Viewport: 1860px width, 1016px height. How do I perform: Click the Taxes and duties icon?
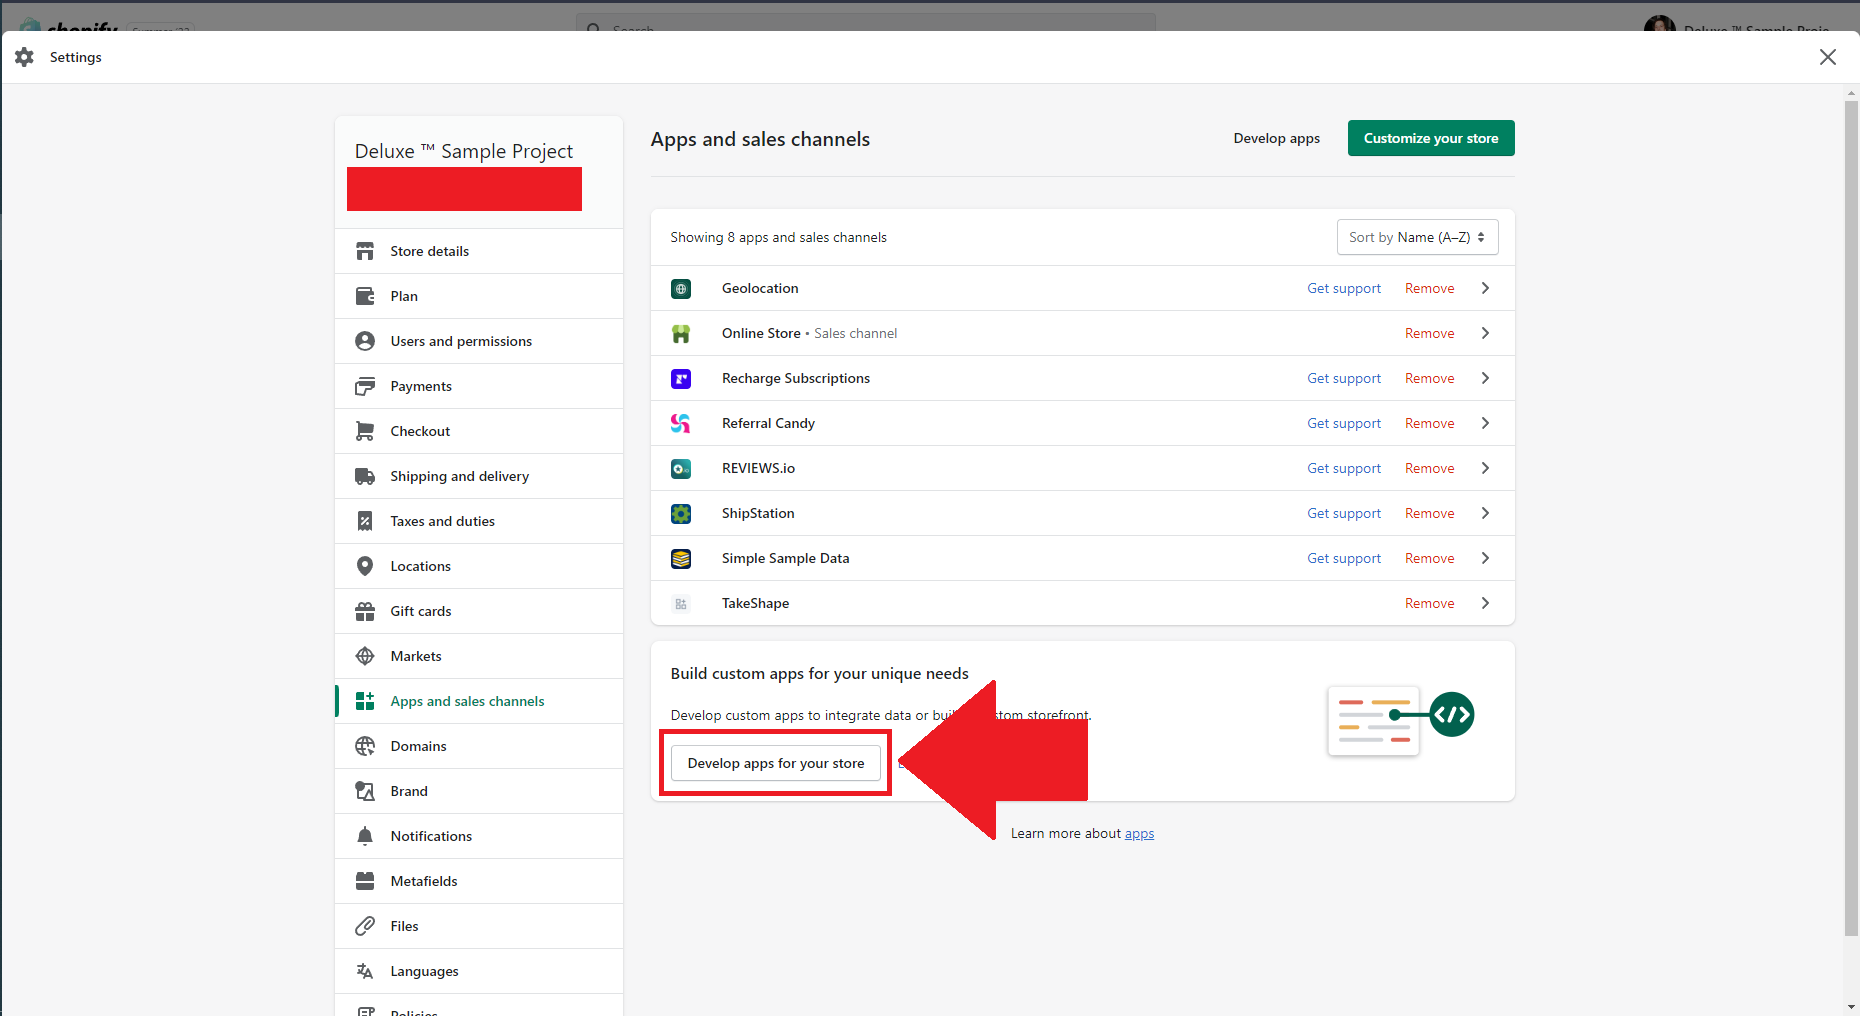(x=365, y=521)
